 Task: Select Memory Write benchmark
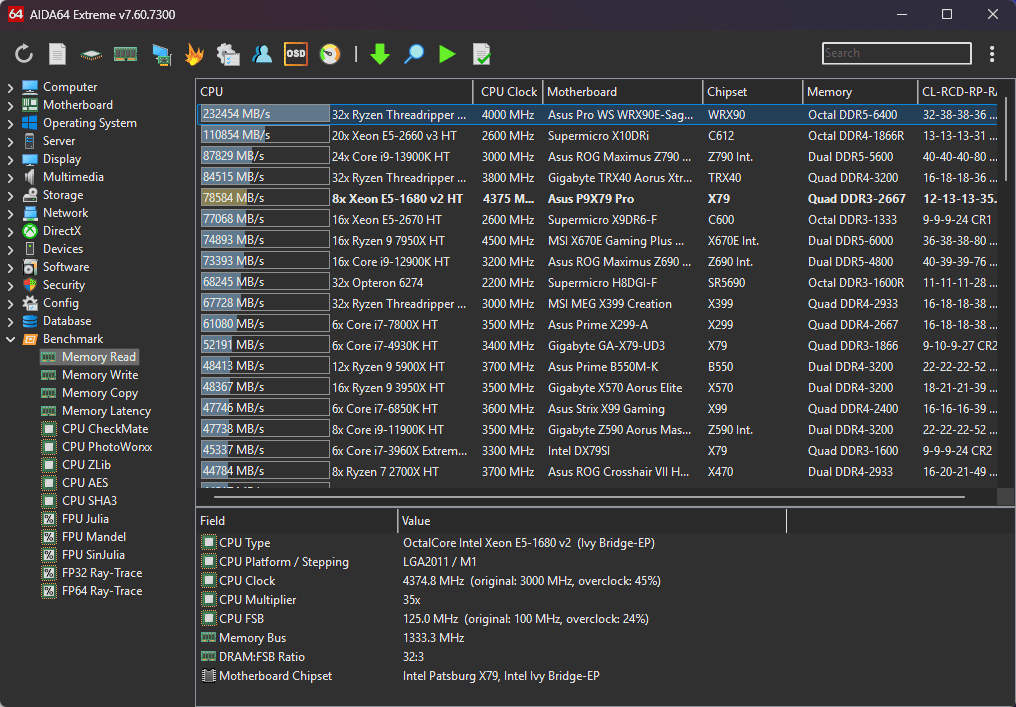click(x=99, y=375)
